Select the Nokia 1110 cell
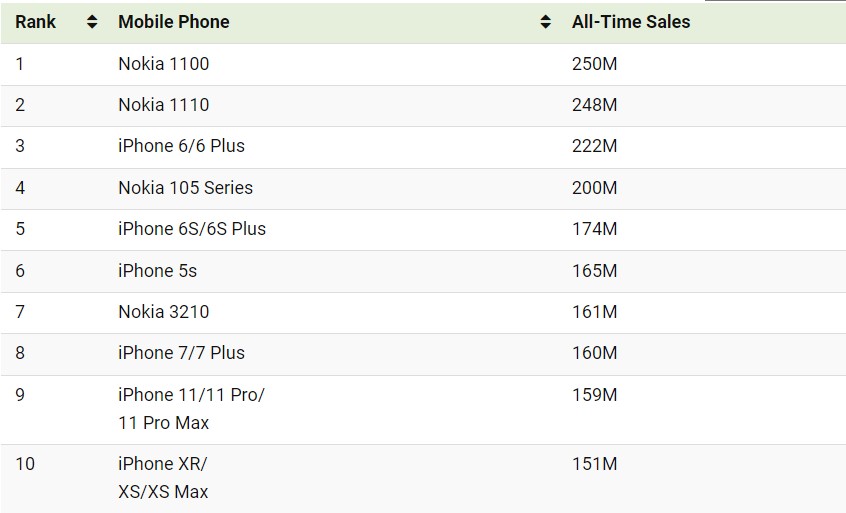Screen dimensions: 846x513 [x=164, y=105]
